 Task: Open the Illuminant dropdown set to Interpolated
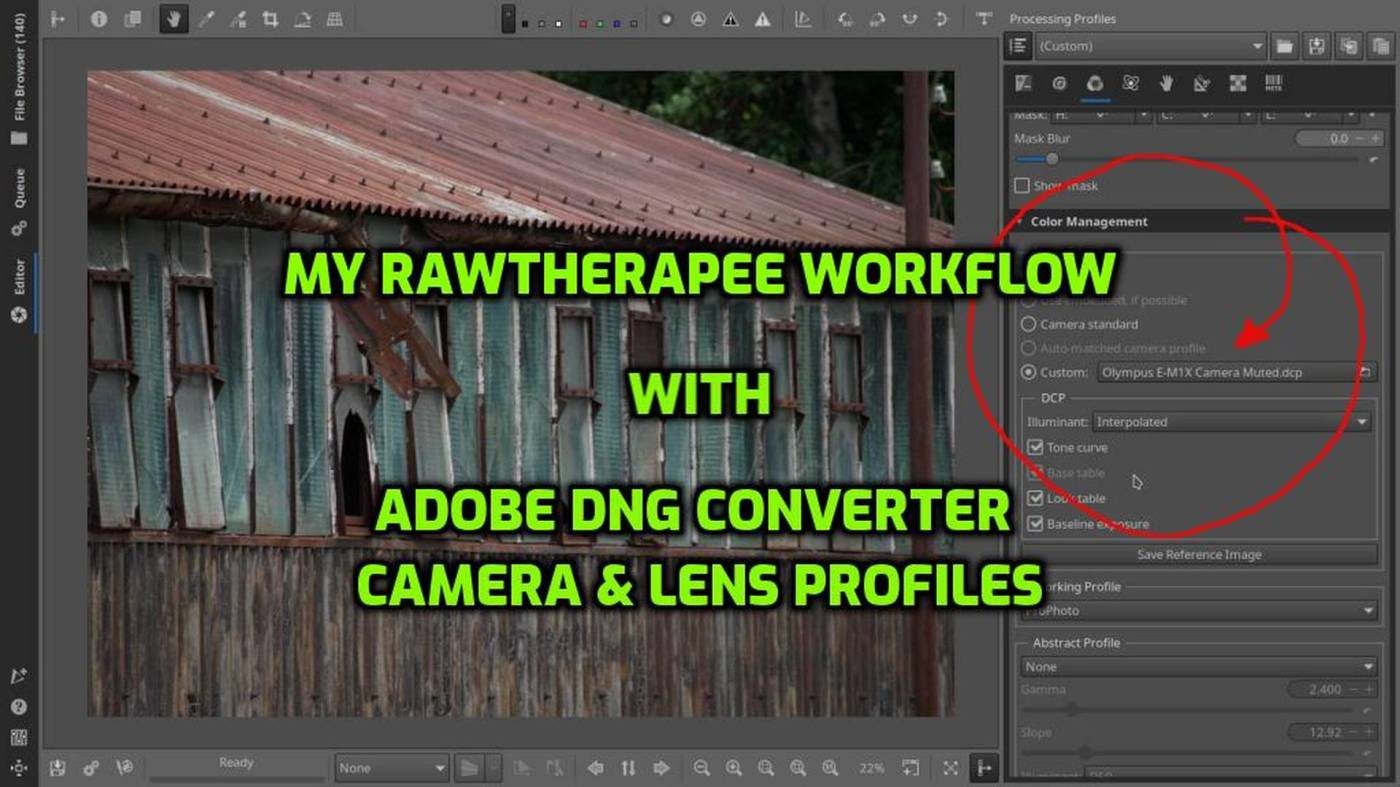[x=1233, y=422]
